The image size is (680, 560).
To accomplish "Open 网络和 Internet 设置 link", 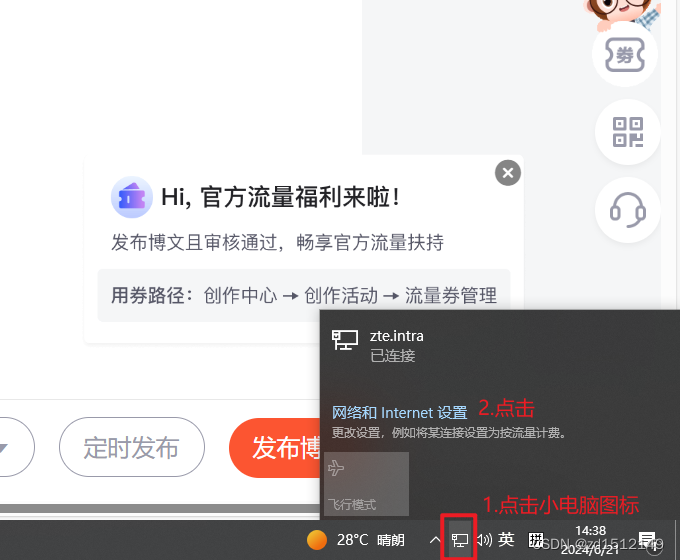I will pyautogui.click(x=399, y=413).
